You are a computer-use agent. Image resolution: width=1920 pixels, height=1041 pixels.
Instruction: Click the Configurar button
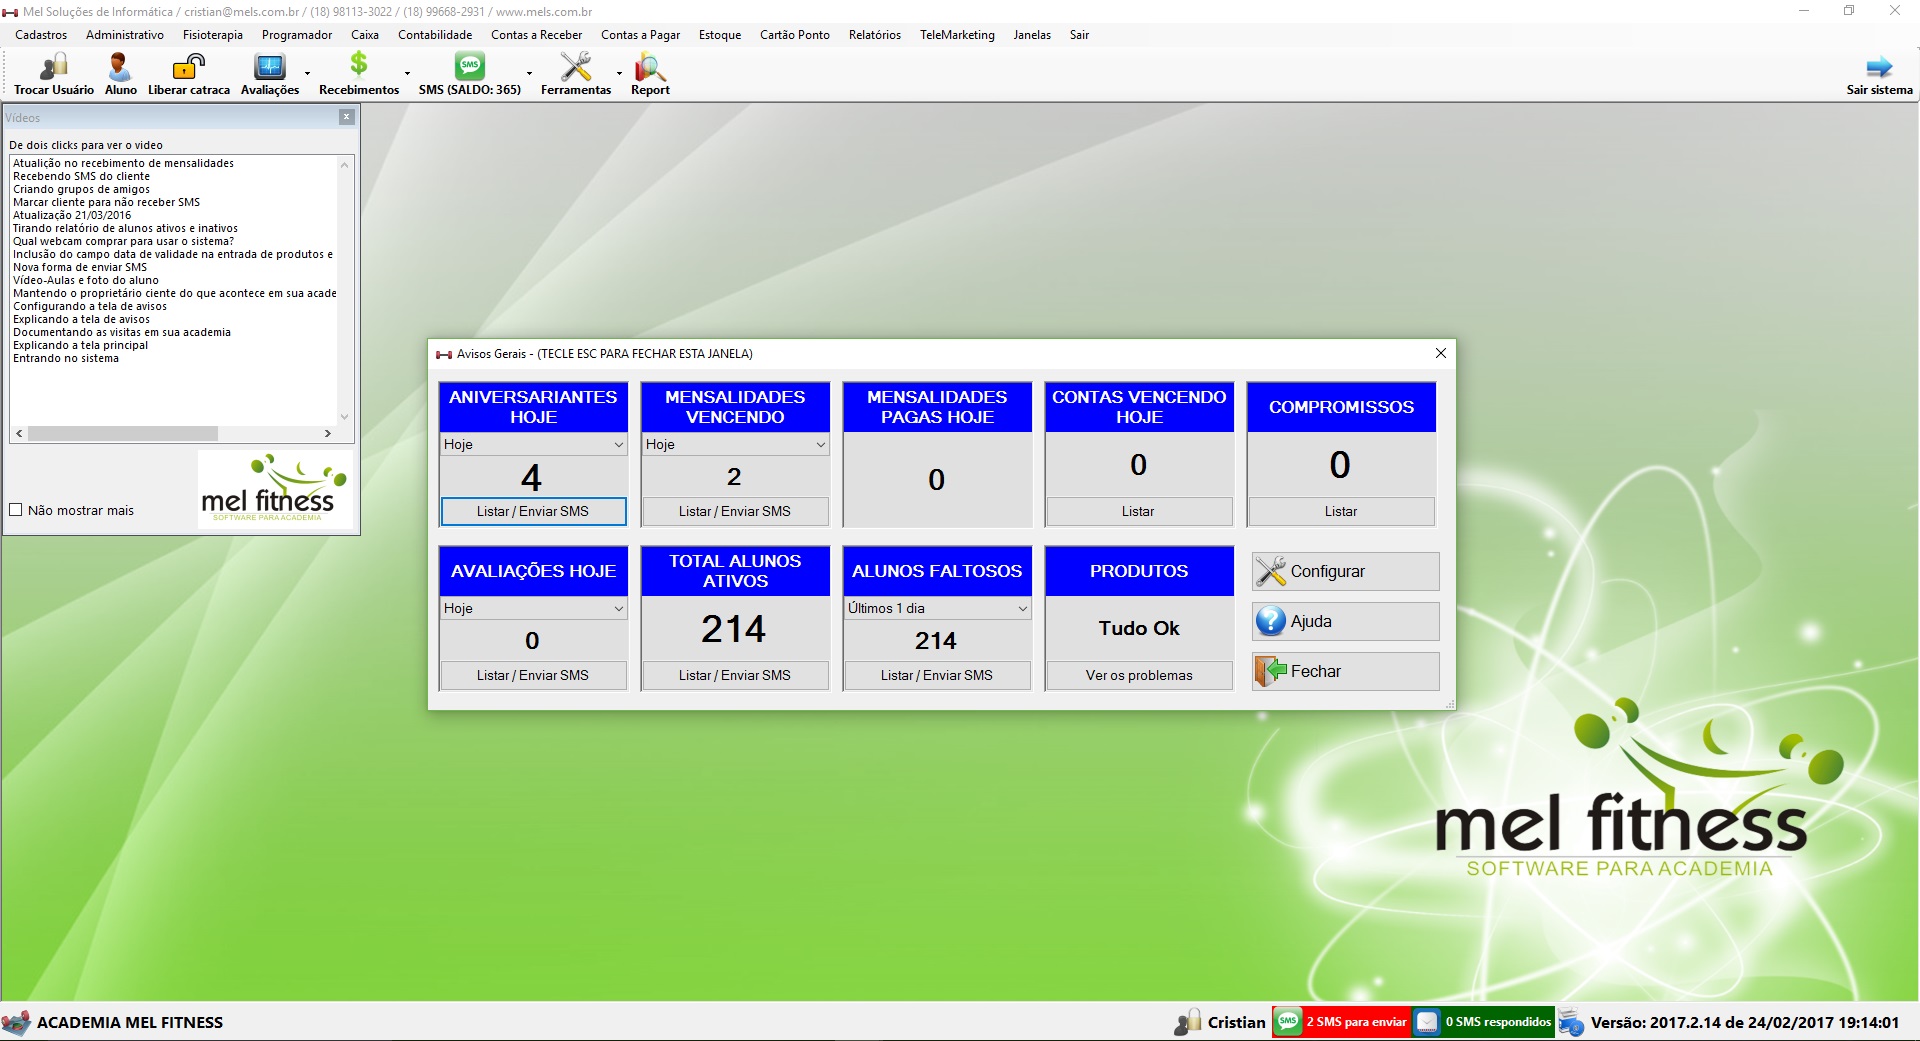tap(1345, 572)
